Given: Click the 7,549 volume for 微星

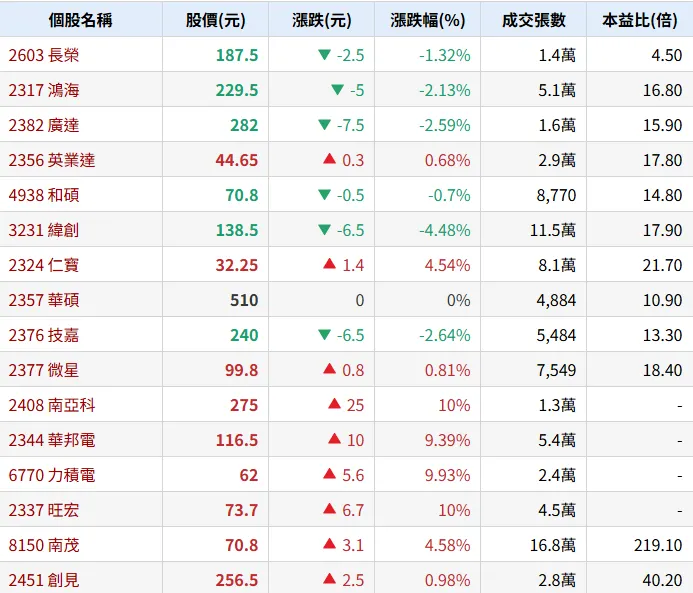Looking at the screenshot, I should pos(556,370).
